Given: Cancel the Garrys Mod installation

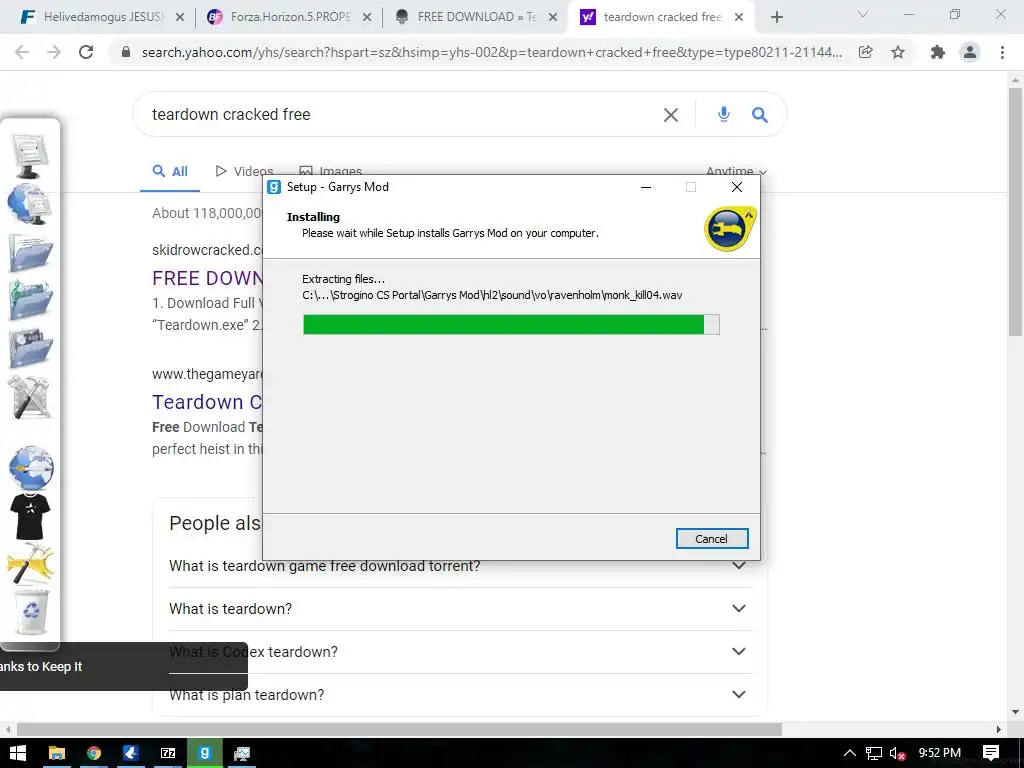Looking at the screenshot, I should [712, 539].
